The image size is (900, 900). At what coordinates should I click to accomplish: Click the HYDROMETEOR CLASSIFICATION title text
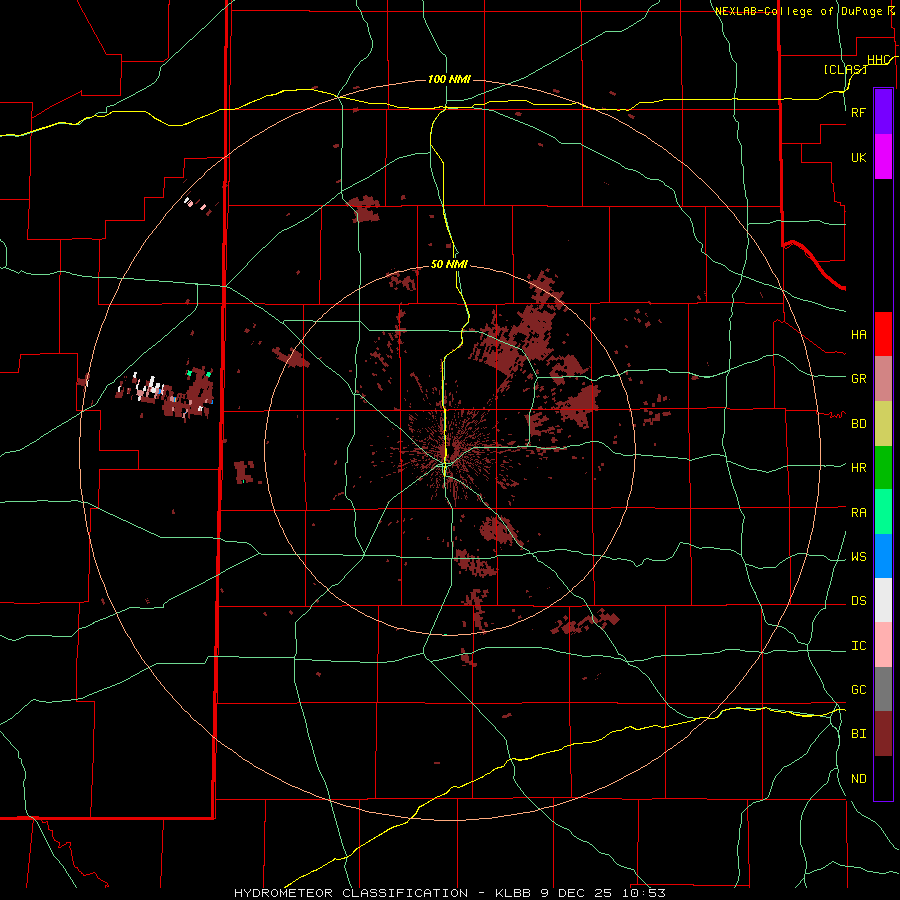(x=351, y=893)
